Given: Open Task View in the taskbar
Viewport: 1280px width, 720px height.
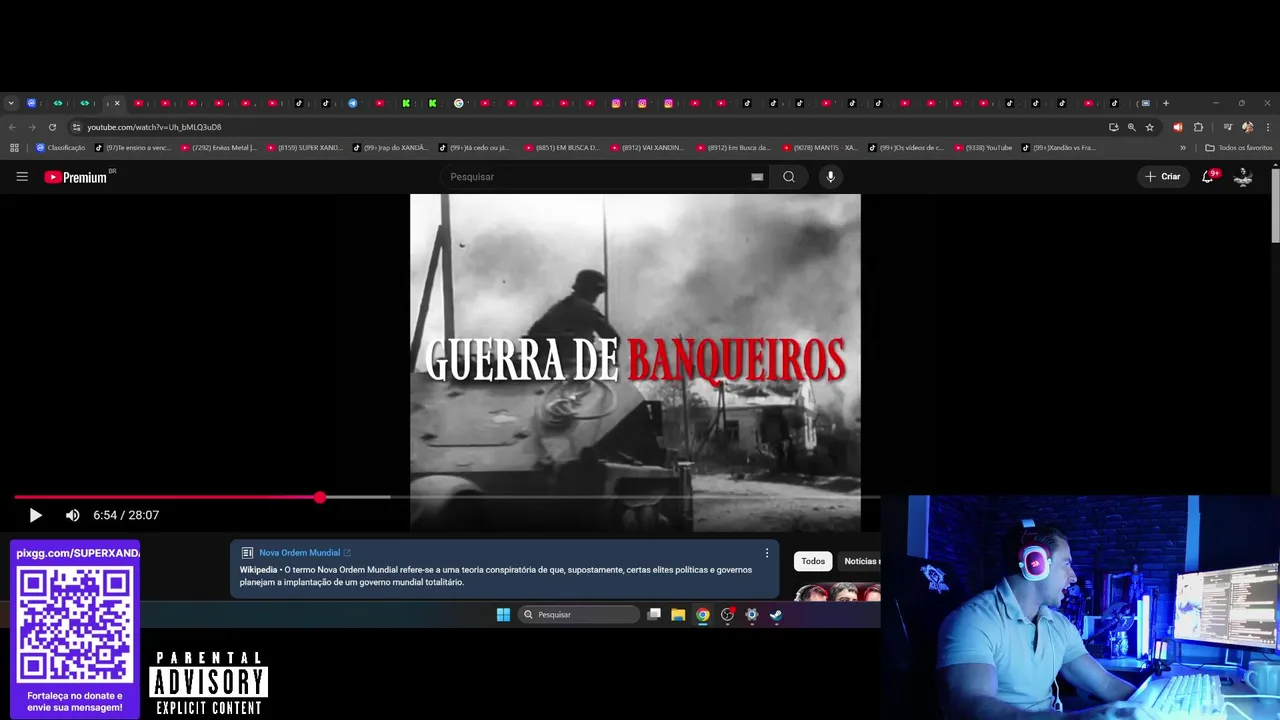Looking at the screenshot, I should (x=654, y=615).
